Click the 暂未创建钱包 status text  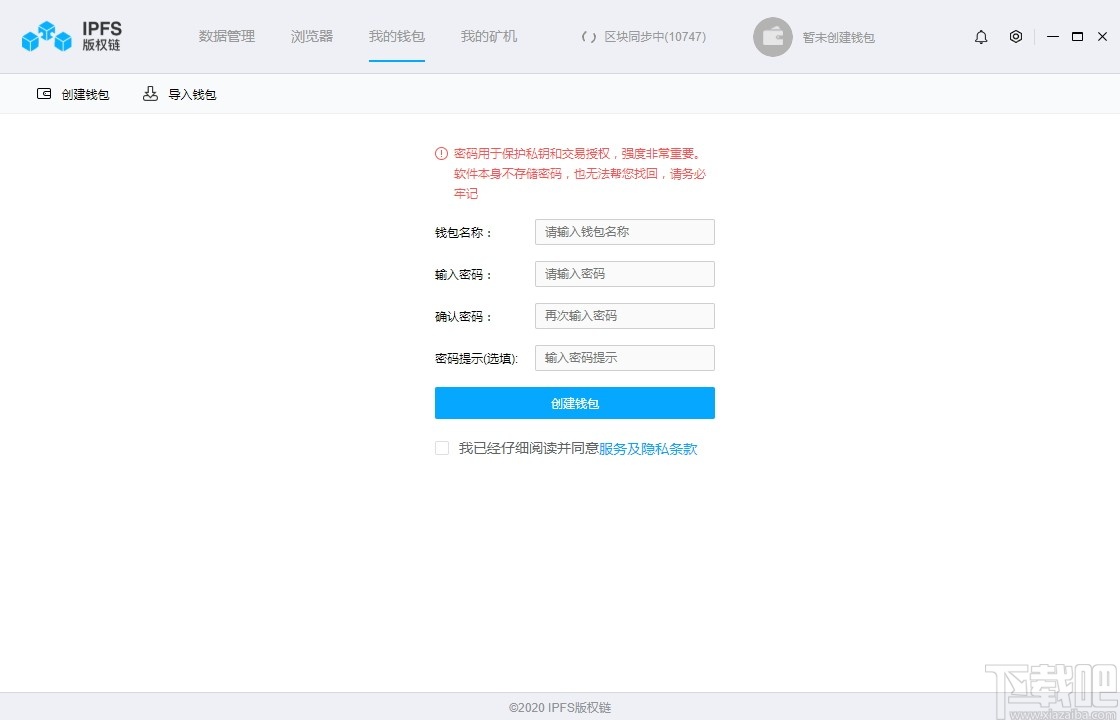(x=840, y=37)
